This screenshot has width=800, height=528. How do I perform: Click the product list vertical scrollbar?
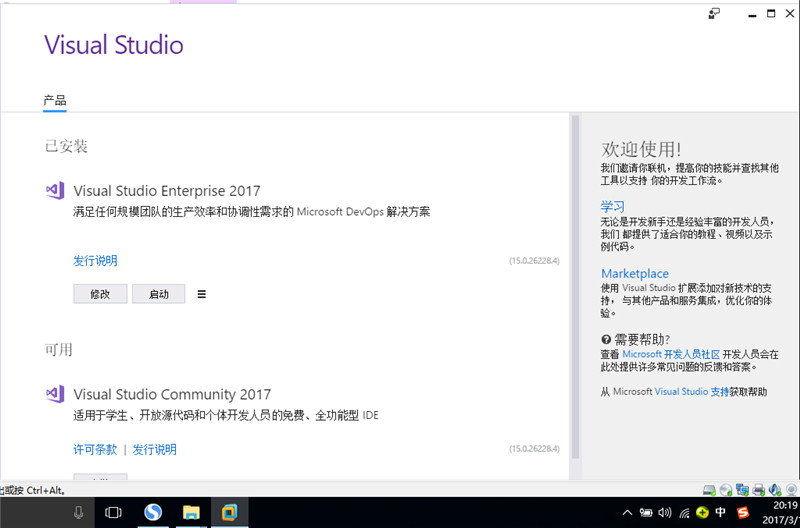click(x=576, y=287)
